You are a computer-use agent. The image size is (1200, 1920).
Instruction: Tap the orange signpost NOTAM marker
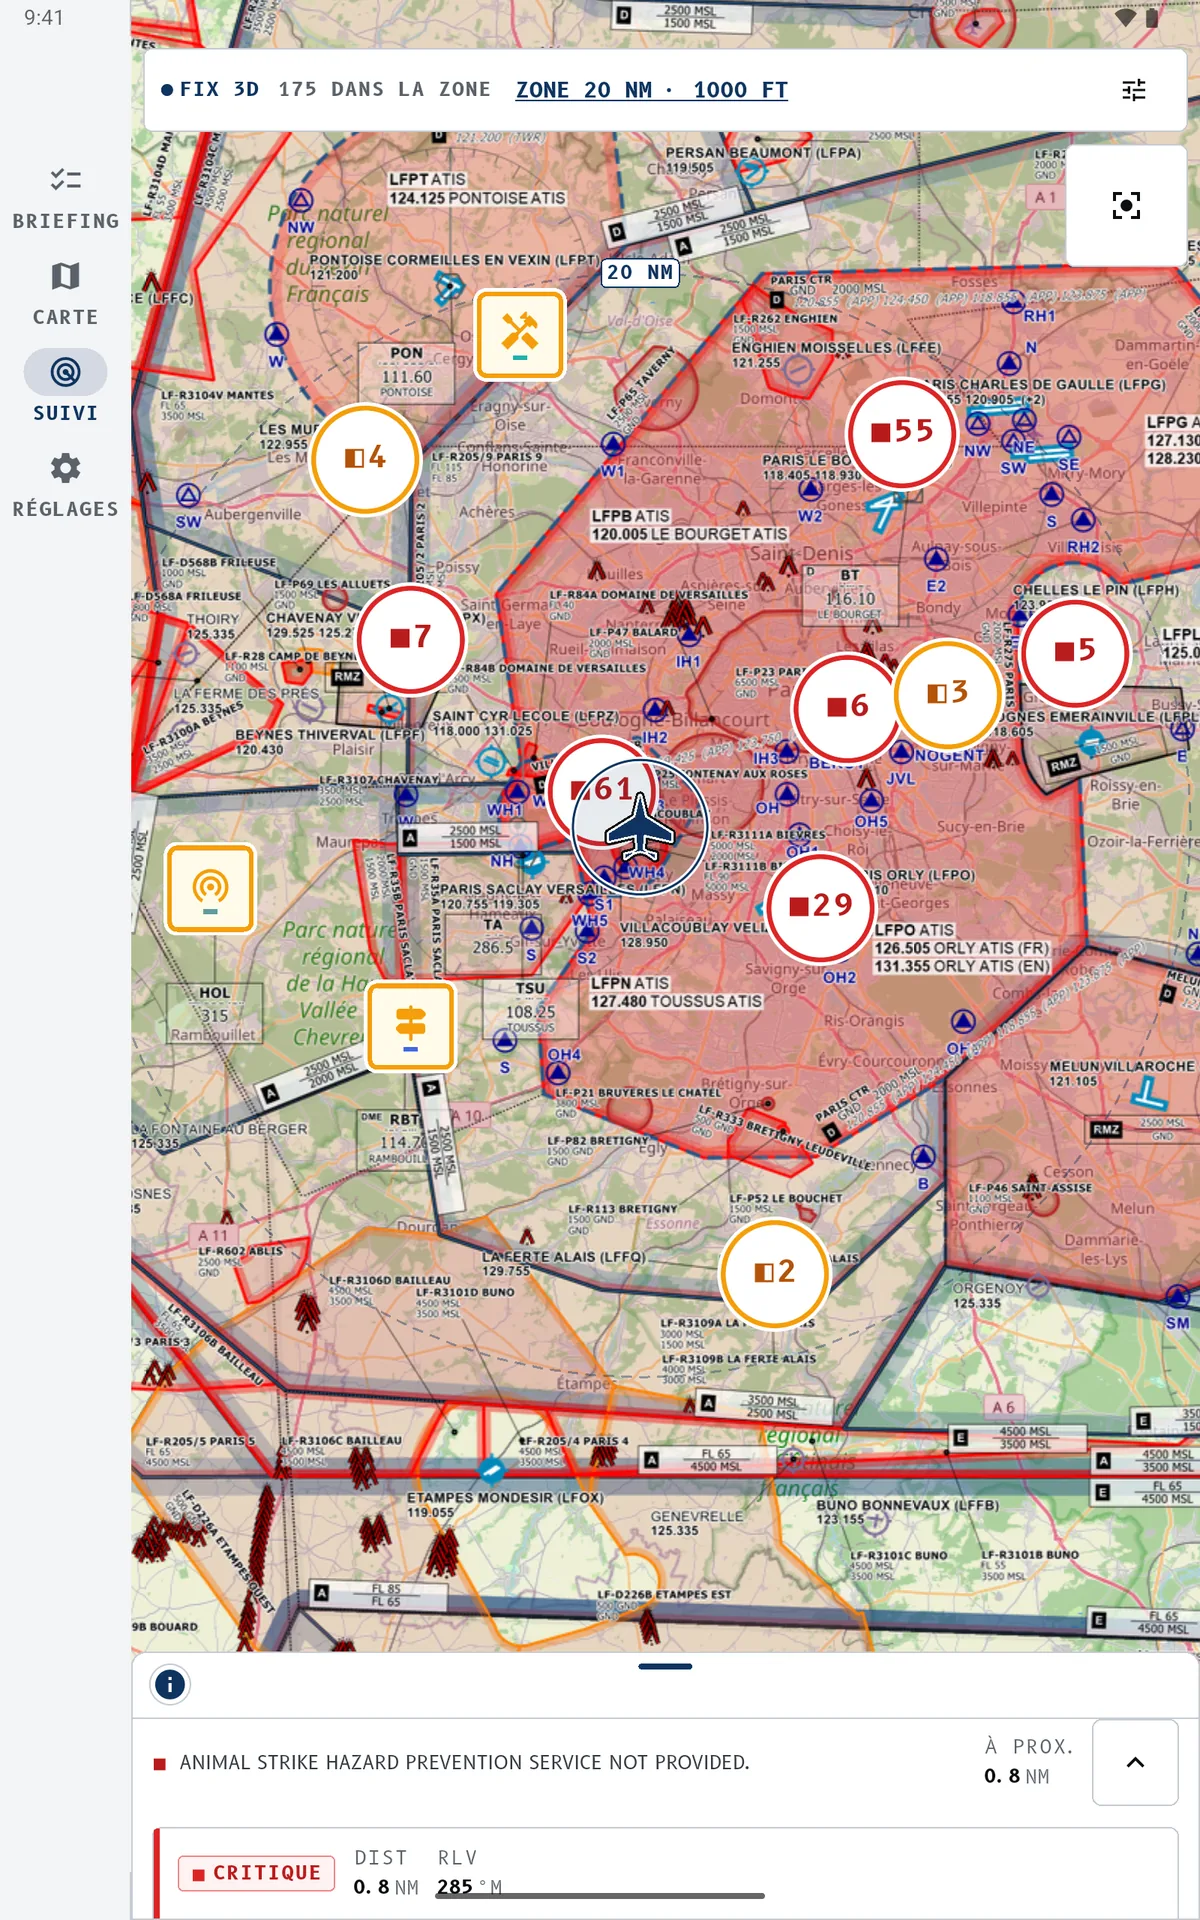pos(411,1026)
